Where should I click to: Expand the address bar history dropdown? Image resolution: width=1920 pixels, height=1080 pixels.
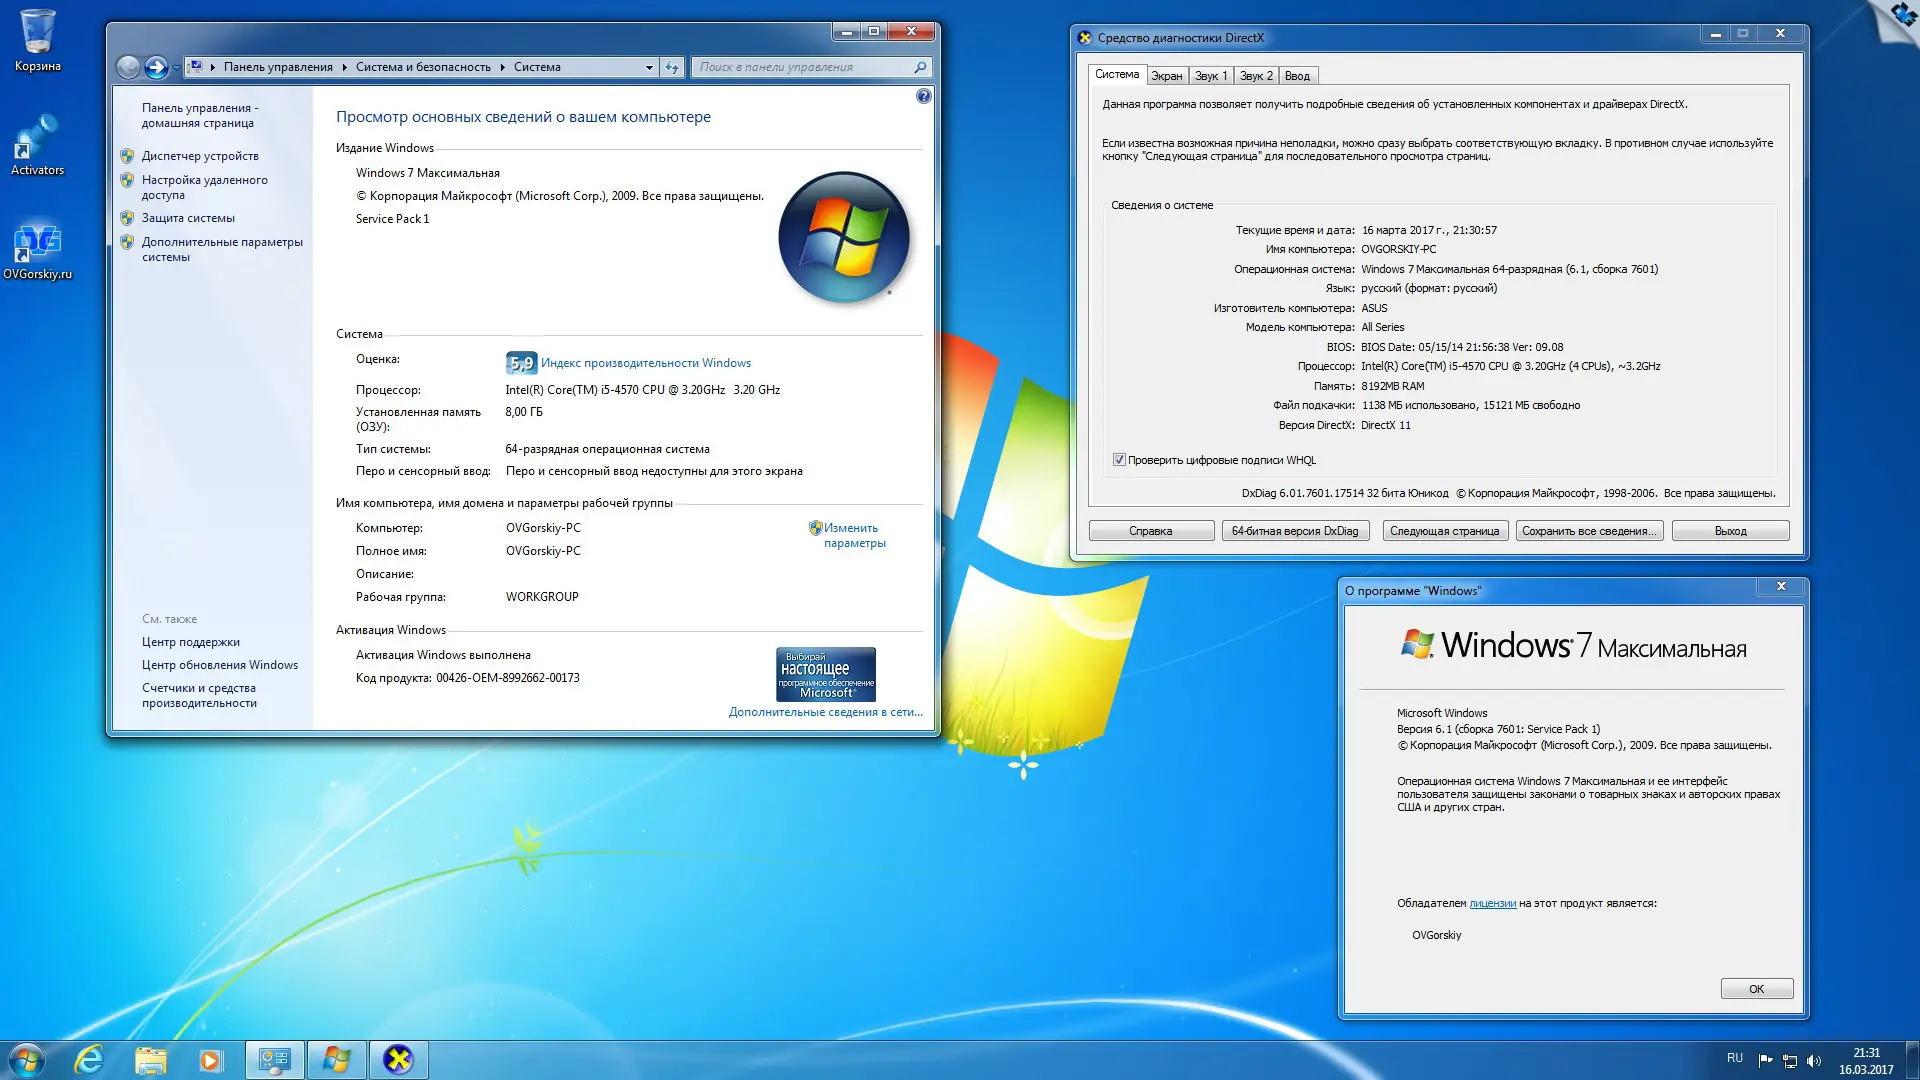(x=649, y=67)
